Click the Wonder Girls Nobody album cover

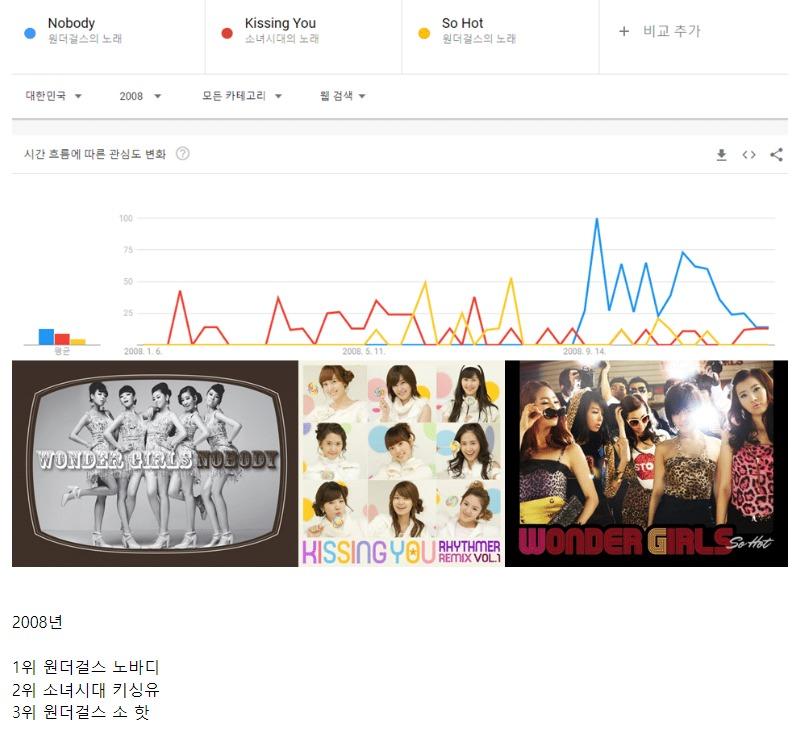tap(155, 463)
